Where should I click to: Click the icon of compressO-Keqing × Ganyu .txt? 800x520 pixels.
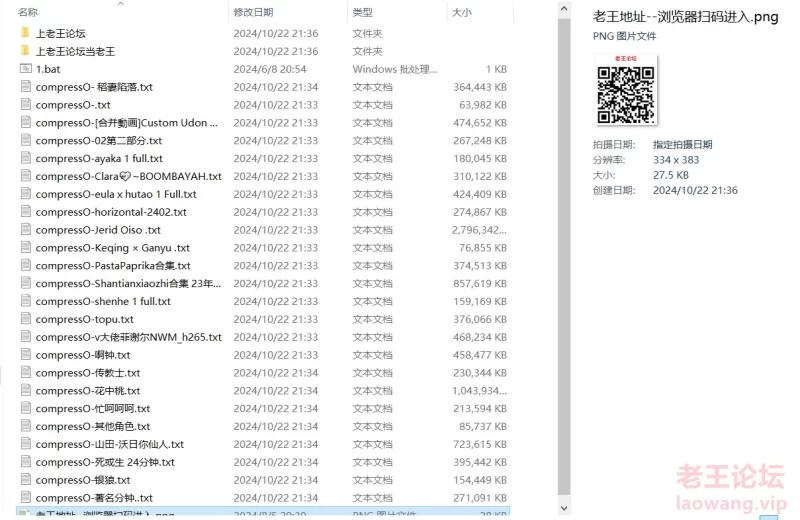(x=26, y=247)
